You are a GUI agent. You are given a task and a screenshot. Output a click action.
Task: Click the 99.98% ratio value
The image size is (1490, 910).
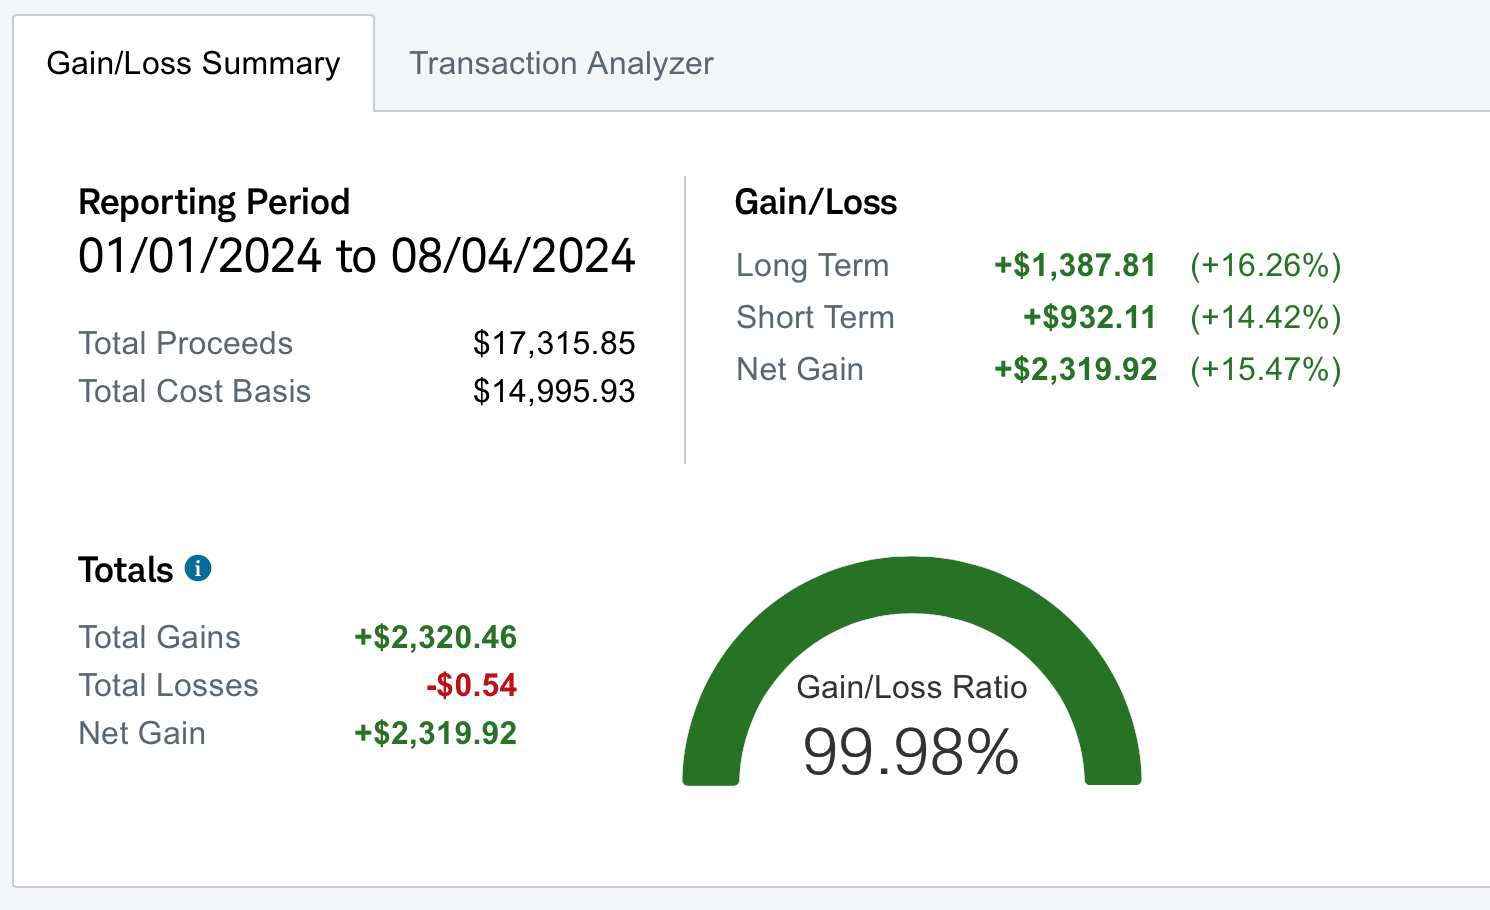(x=911, y=752)
